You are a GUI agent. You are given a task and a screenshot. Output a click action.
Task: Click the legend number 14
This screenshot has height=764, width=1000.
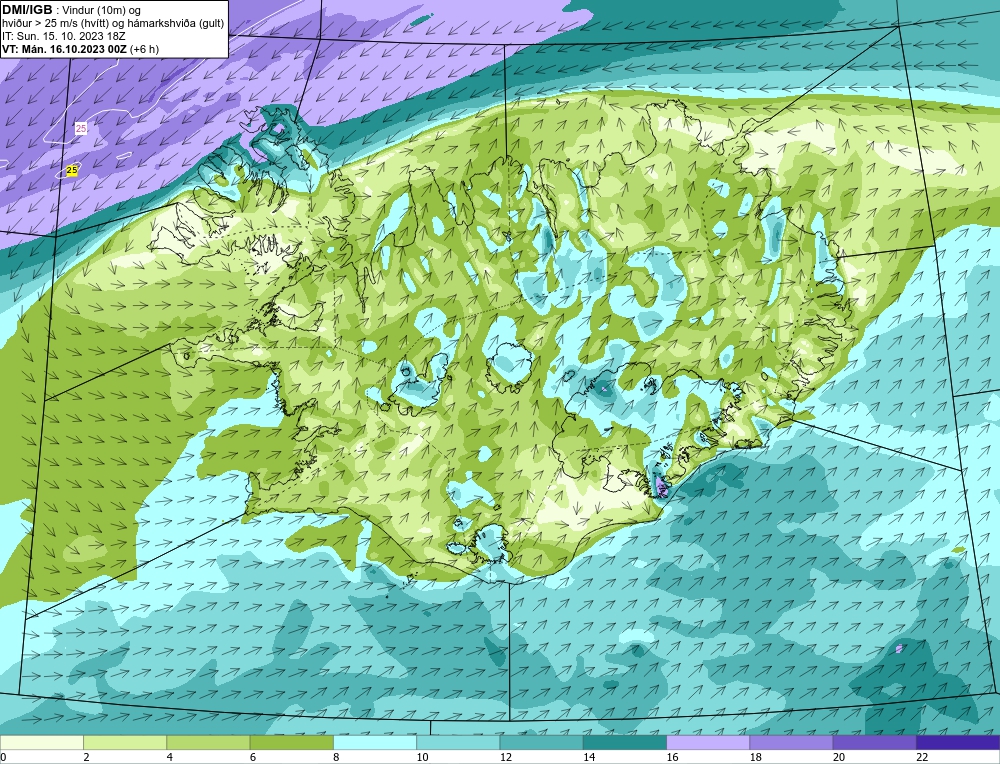[x=589, y=757]
